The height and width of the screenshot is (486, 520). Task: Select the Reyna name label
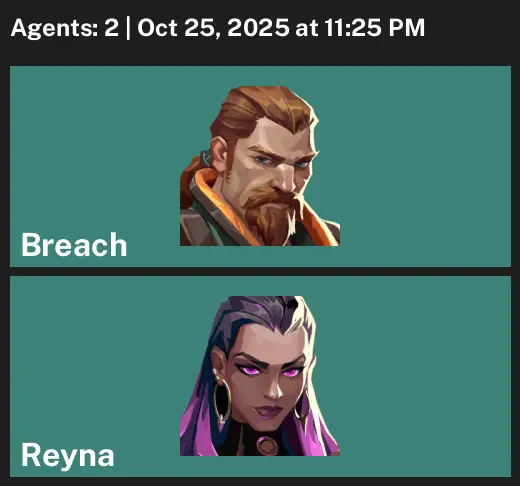(x=68, y=455)
